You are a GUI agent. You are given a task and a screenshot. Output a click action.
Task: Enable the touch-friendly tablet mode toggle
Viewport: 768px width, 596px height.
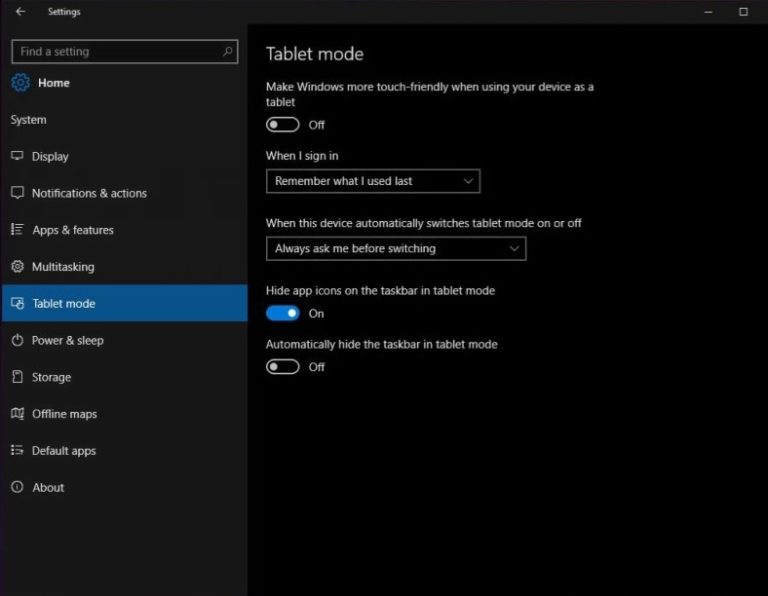point(283,125)
